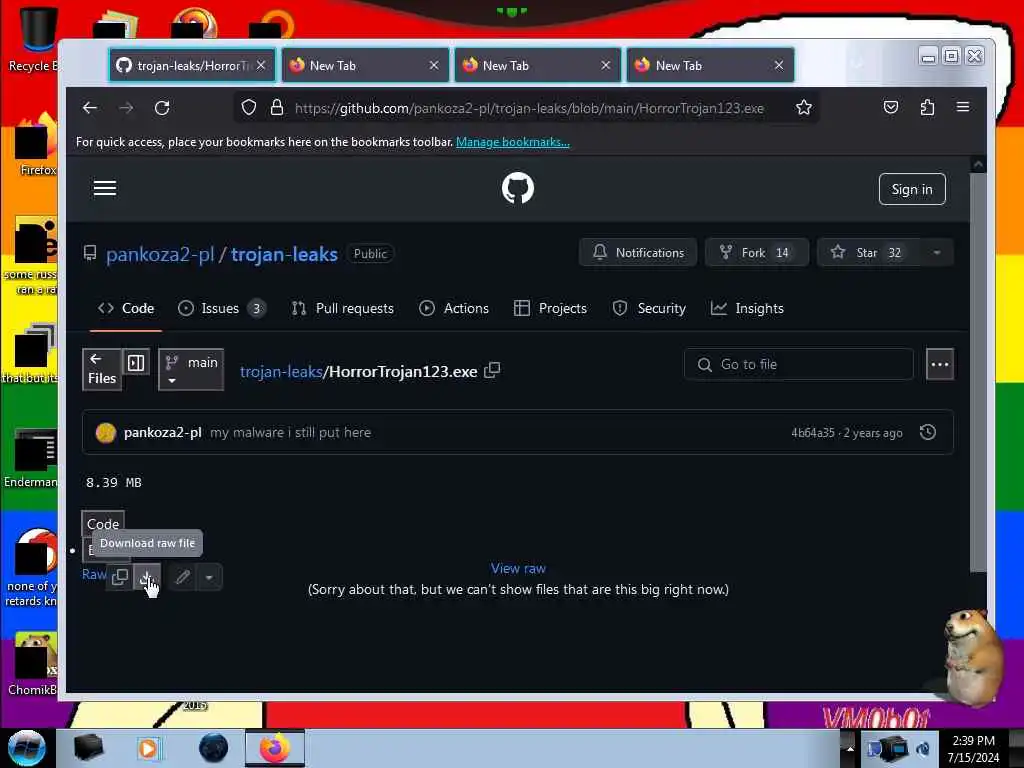
Task: Go back with the browser back arrow
Action: tap(89, 108)
